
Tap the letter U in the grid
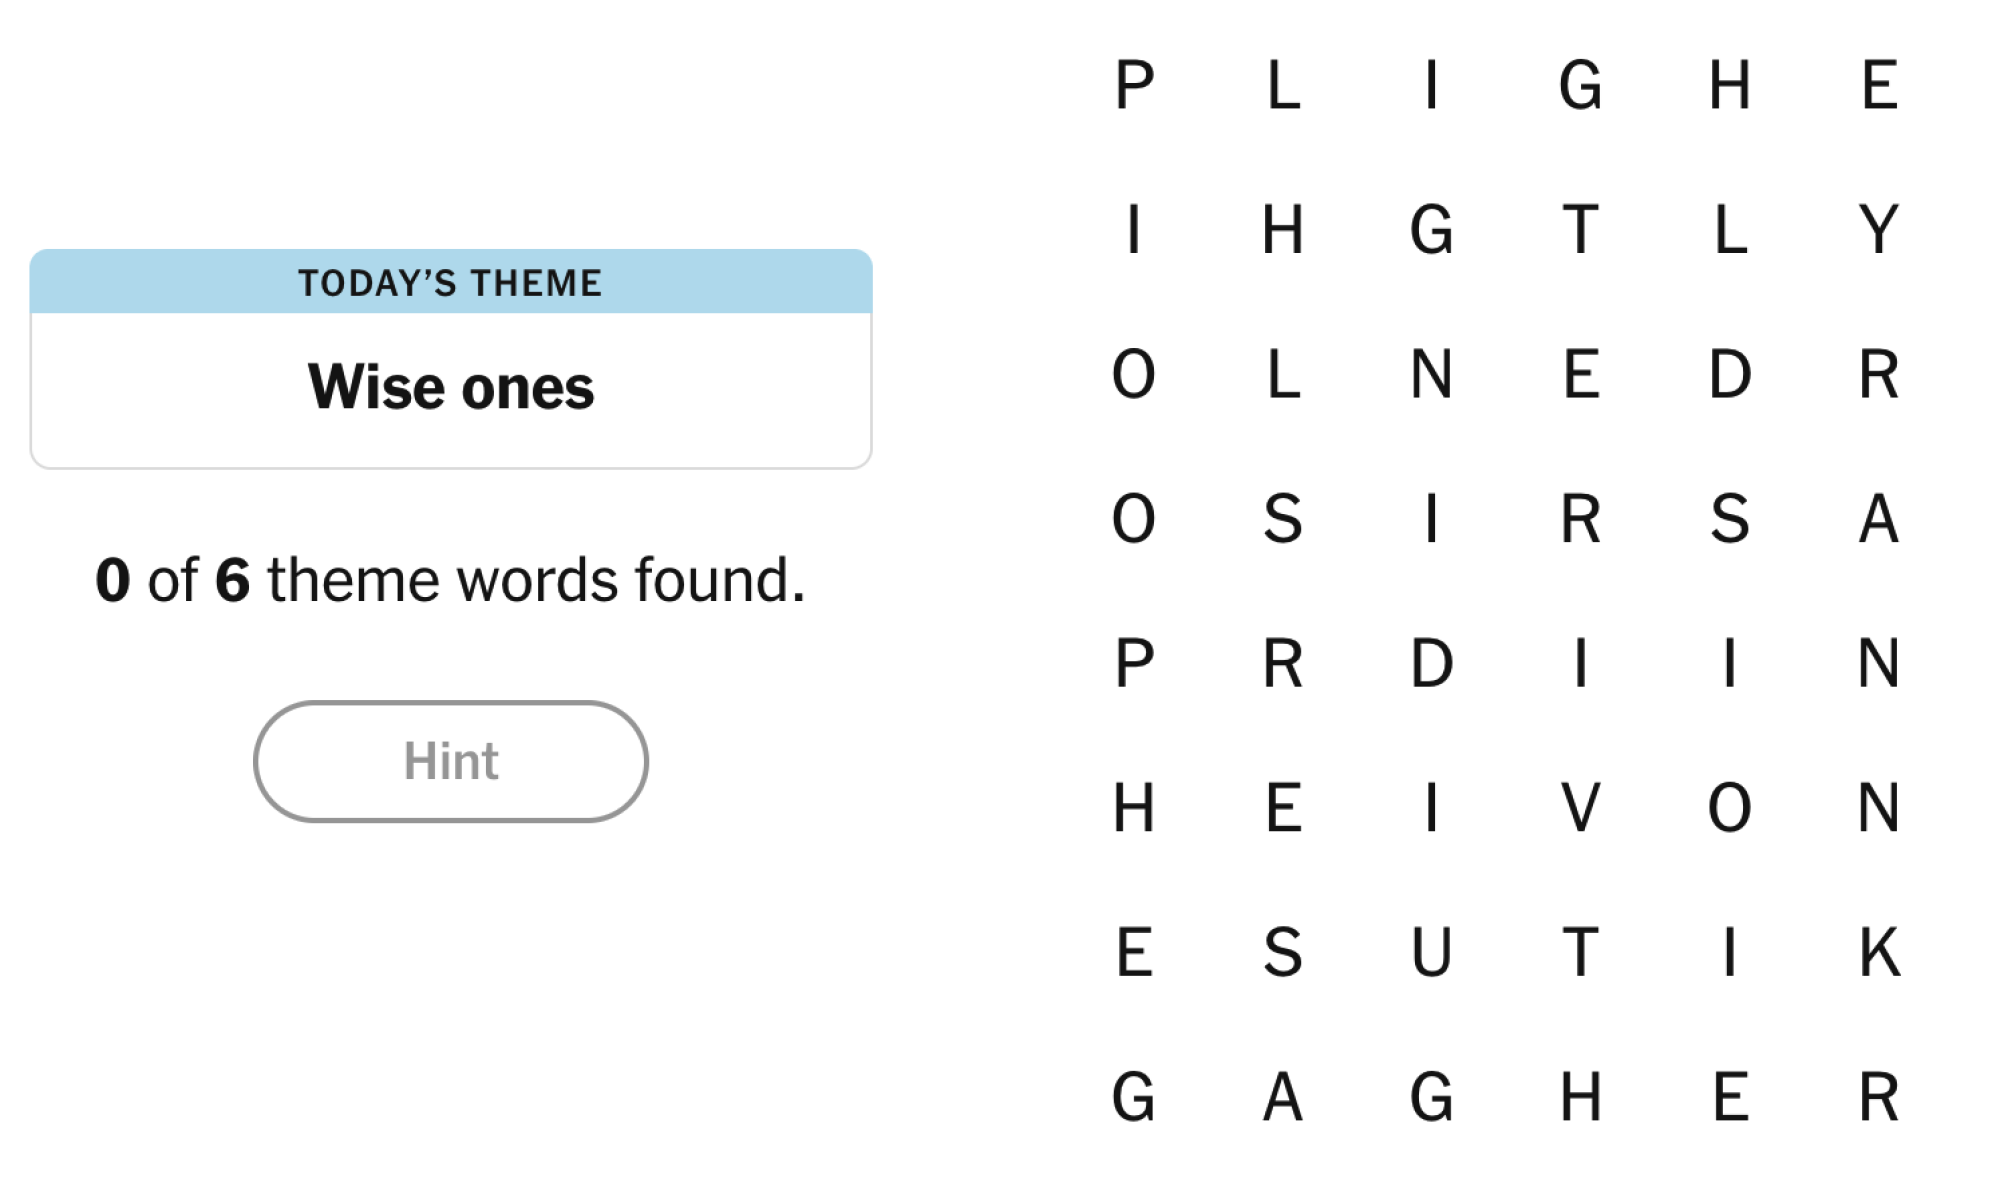coord(1431,952)
